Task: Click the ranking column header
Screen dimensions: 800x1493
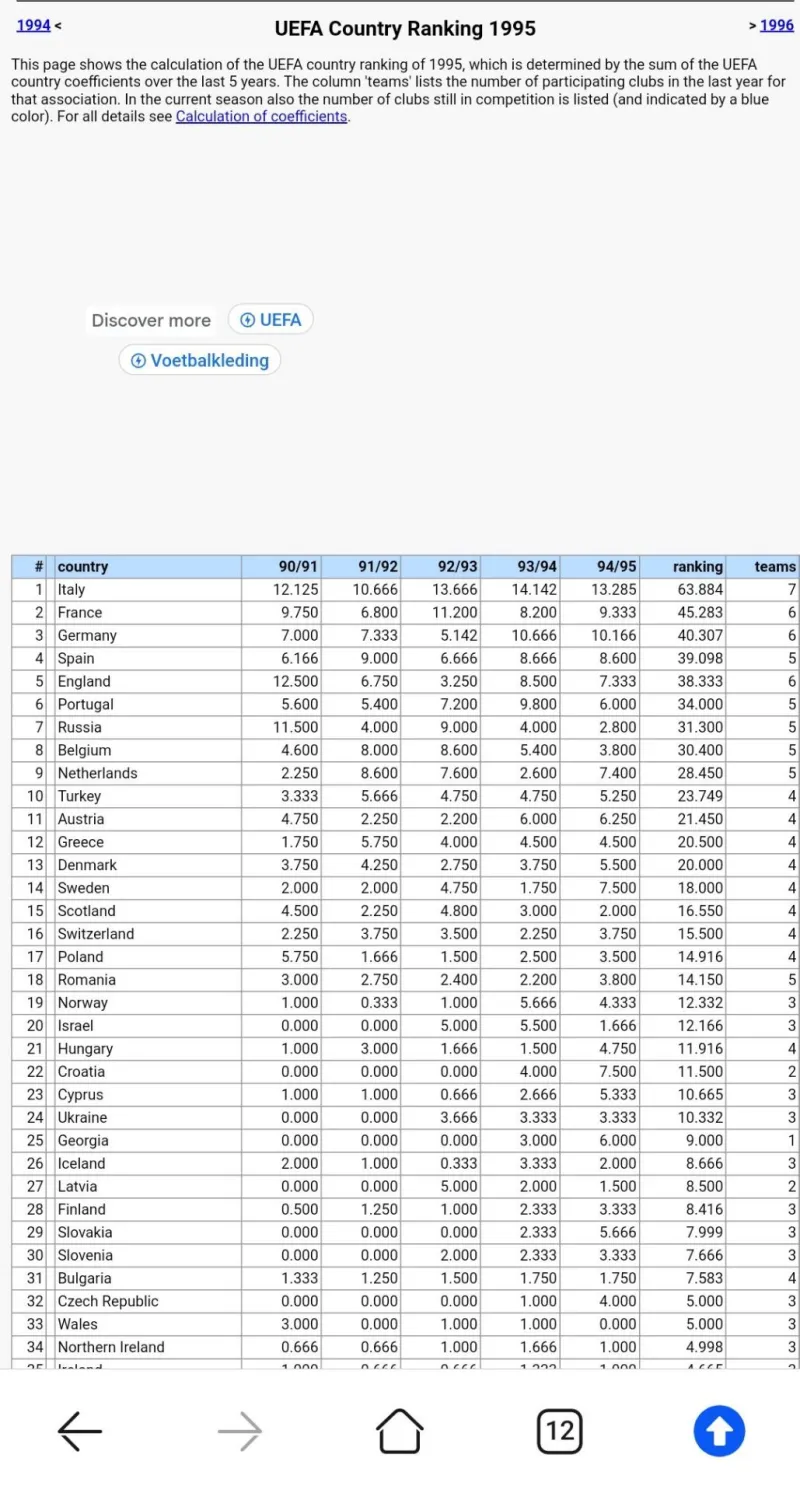Action: (x=697, y=566)
